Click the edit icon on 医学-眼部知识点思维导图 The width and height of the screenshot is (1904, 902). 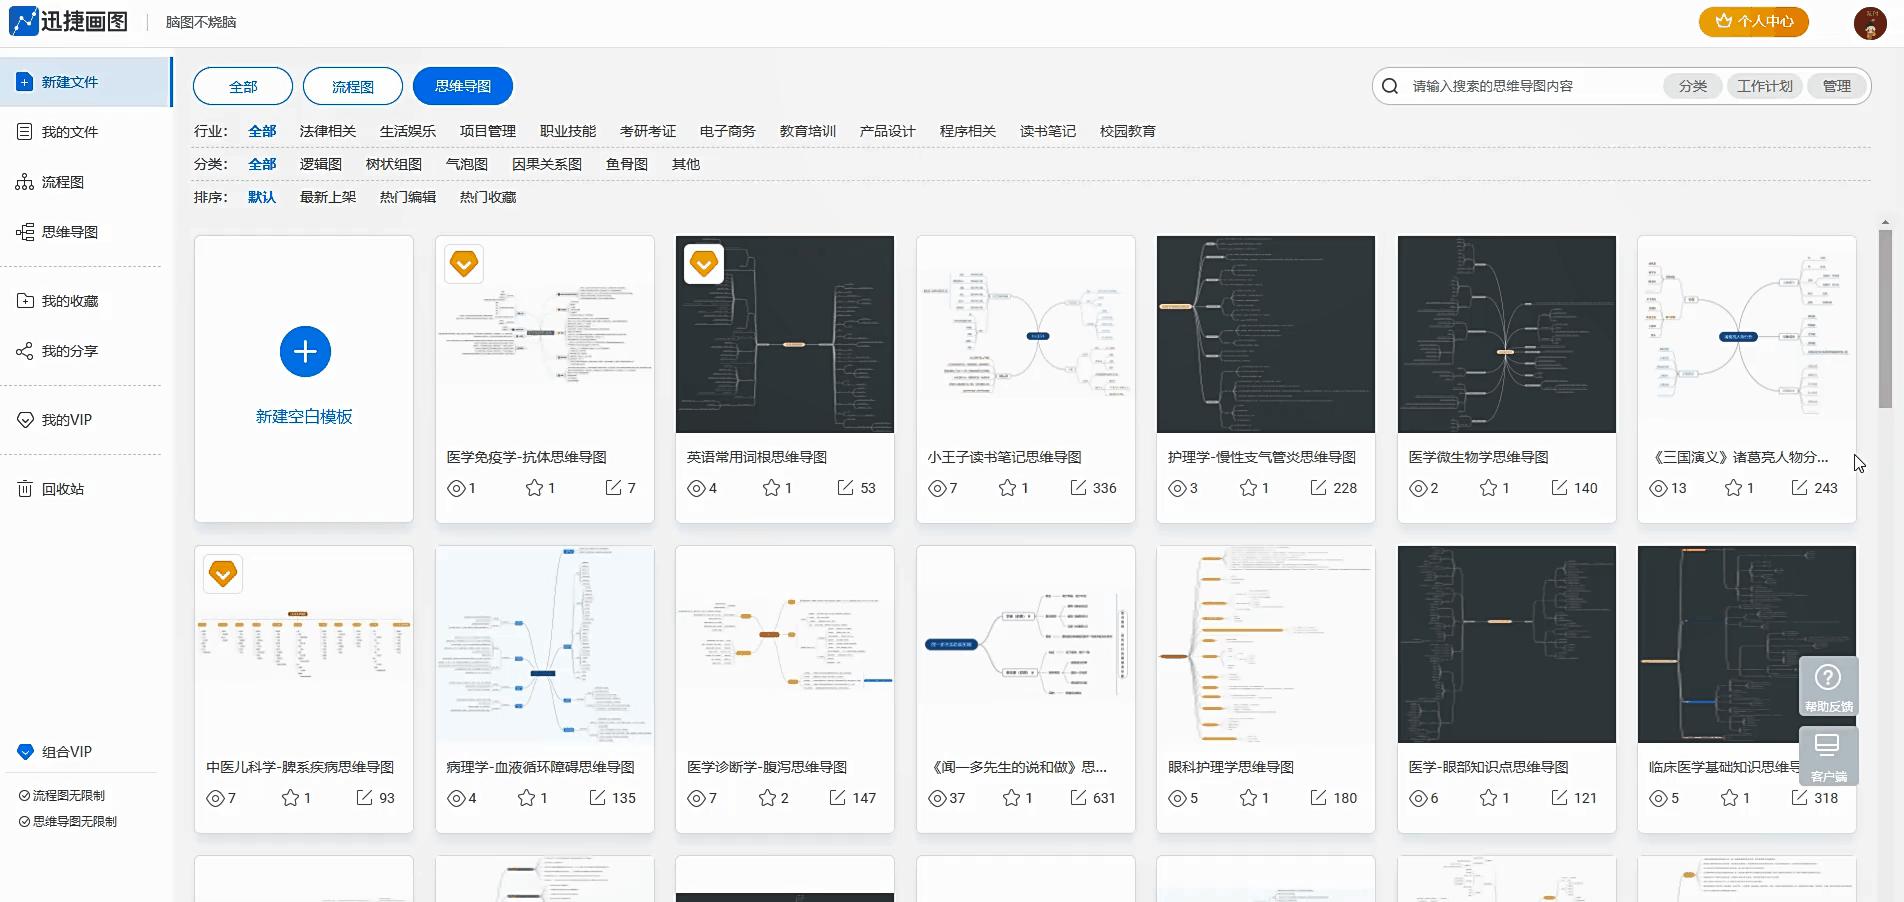coord(1560,798)
